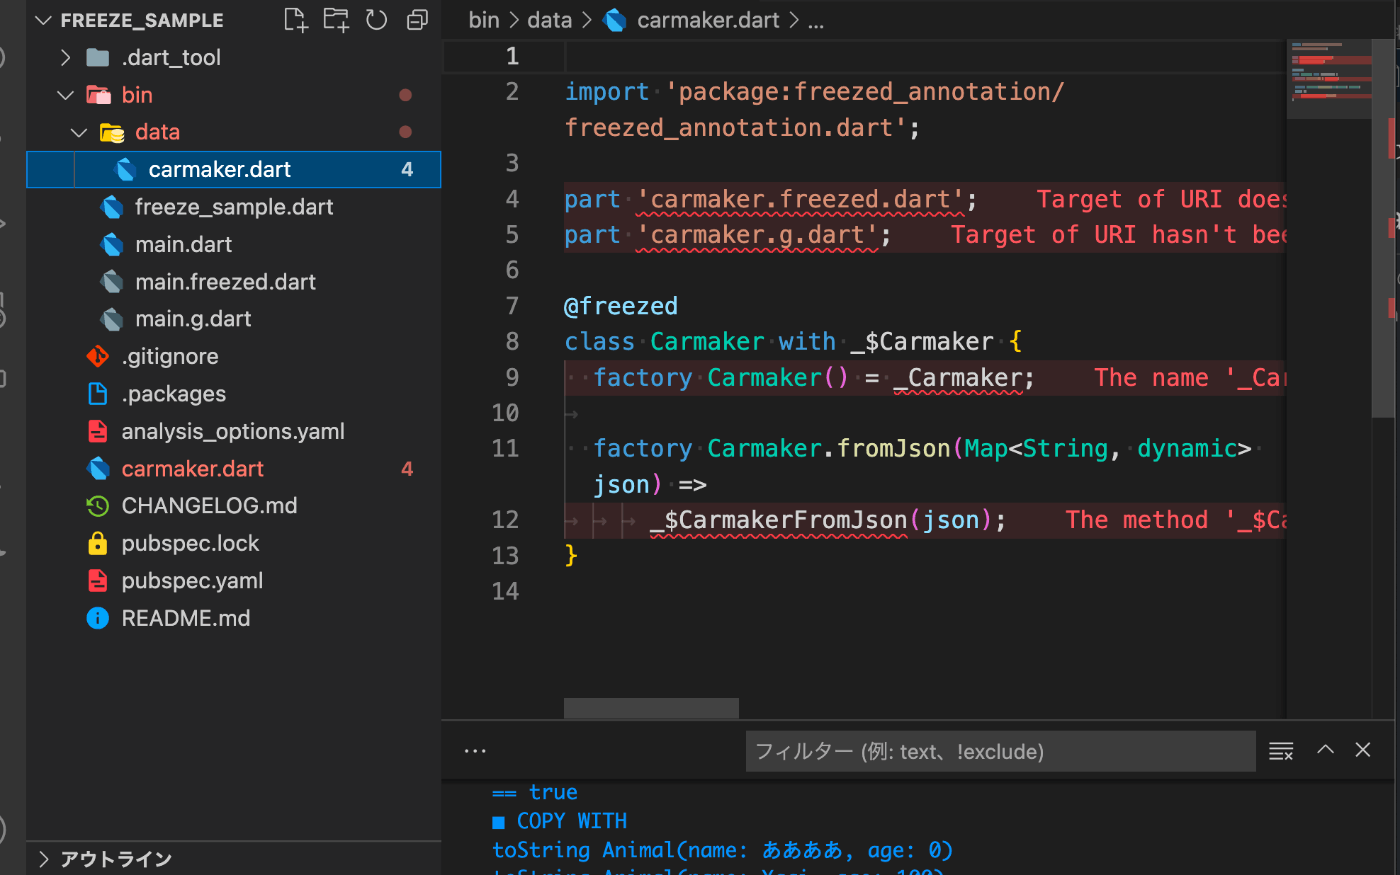Image resolution: width=1400 pixels, height=875 pixels.
Task: Click the 'carmaker.g.dart' part URI string
Action: tap(758, 235)
